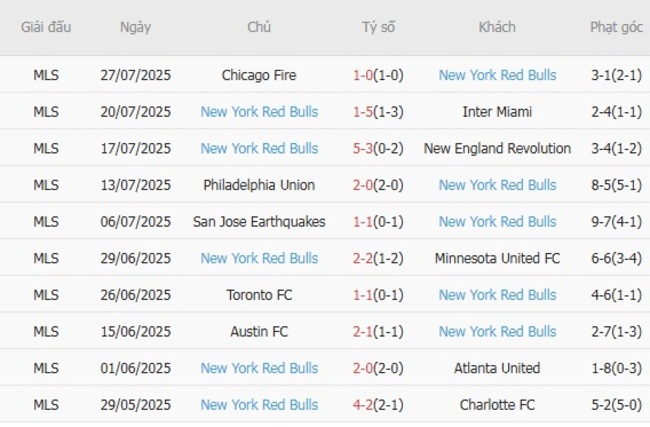Open the Austin FC team link
This screenshot has width=650, height=427.
[259, 331]
